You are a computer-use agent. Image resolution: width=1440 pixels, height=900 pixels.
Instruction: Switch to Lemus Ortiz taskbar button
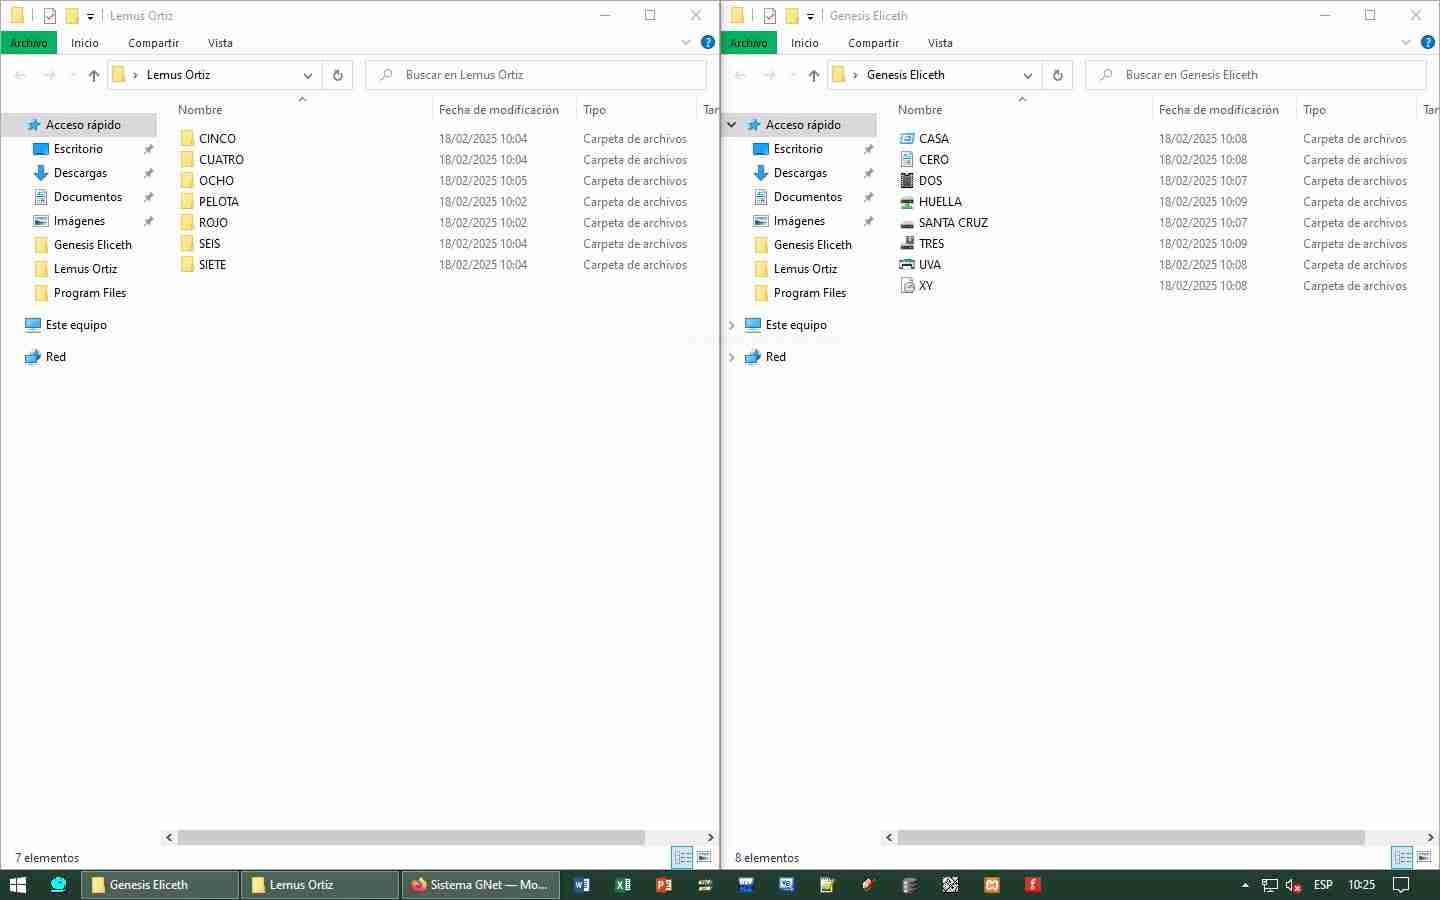(x=320, y=885)
